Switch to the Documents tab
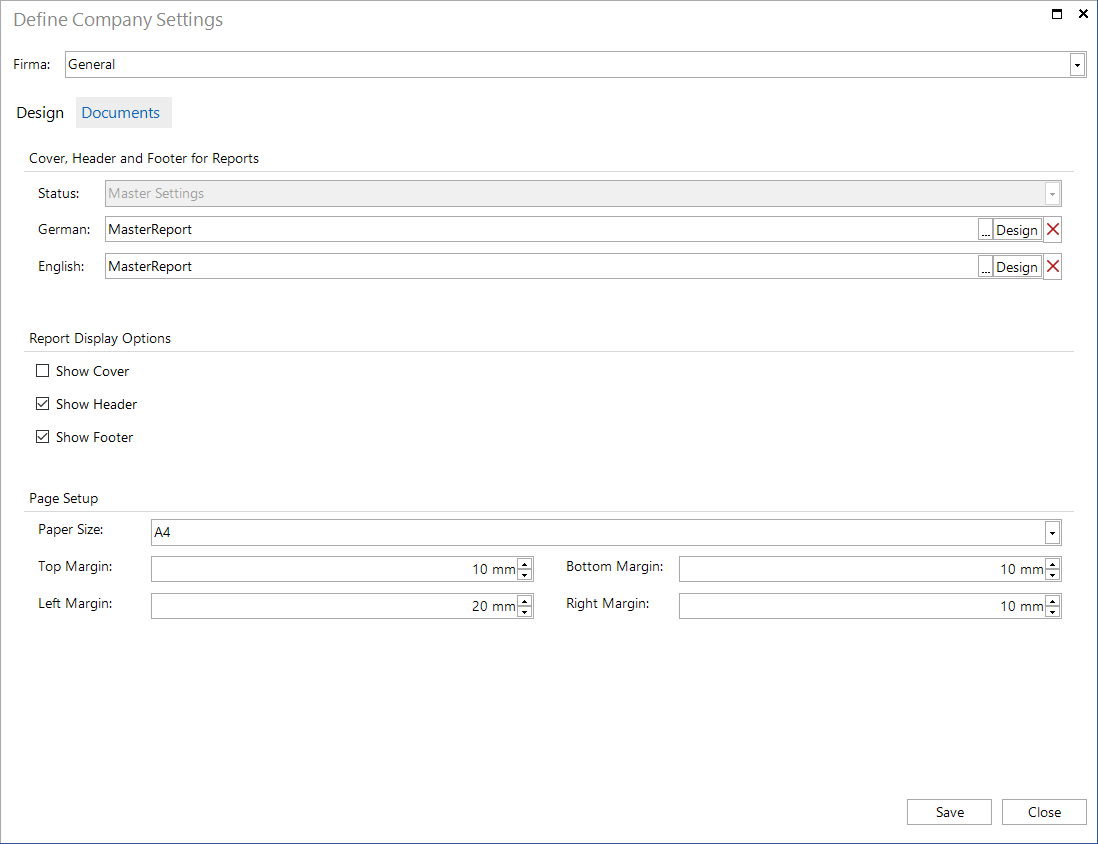 [122, 112]
